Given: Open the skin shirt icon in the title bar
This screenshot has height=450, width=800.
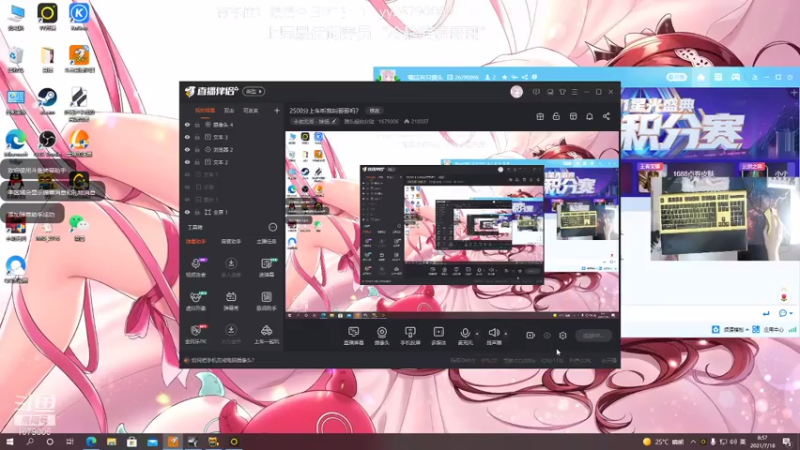Looking at the screenshot, I should 562,92.
